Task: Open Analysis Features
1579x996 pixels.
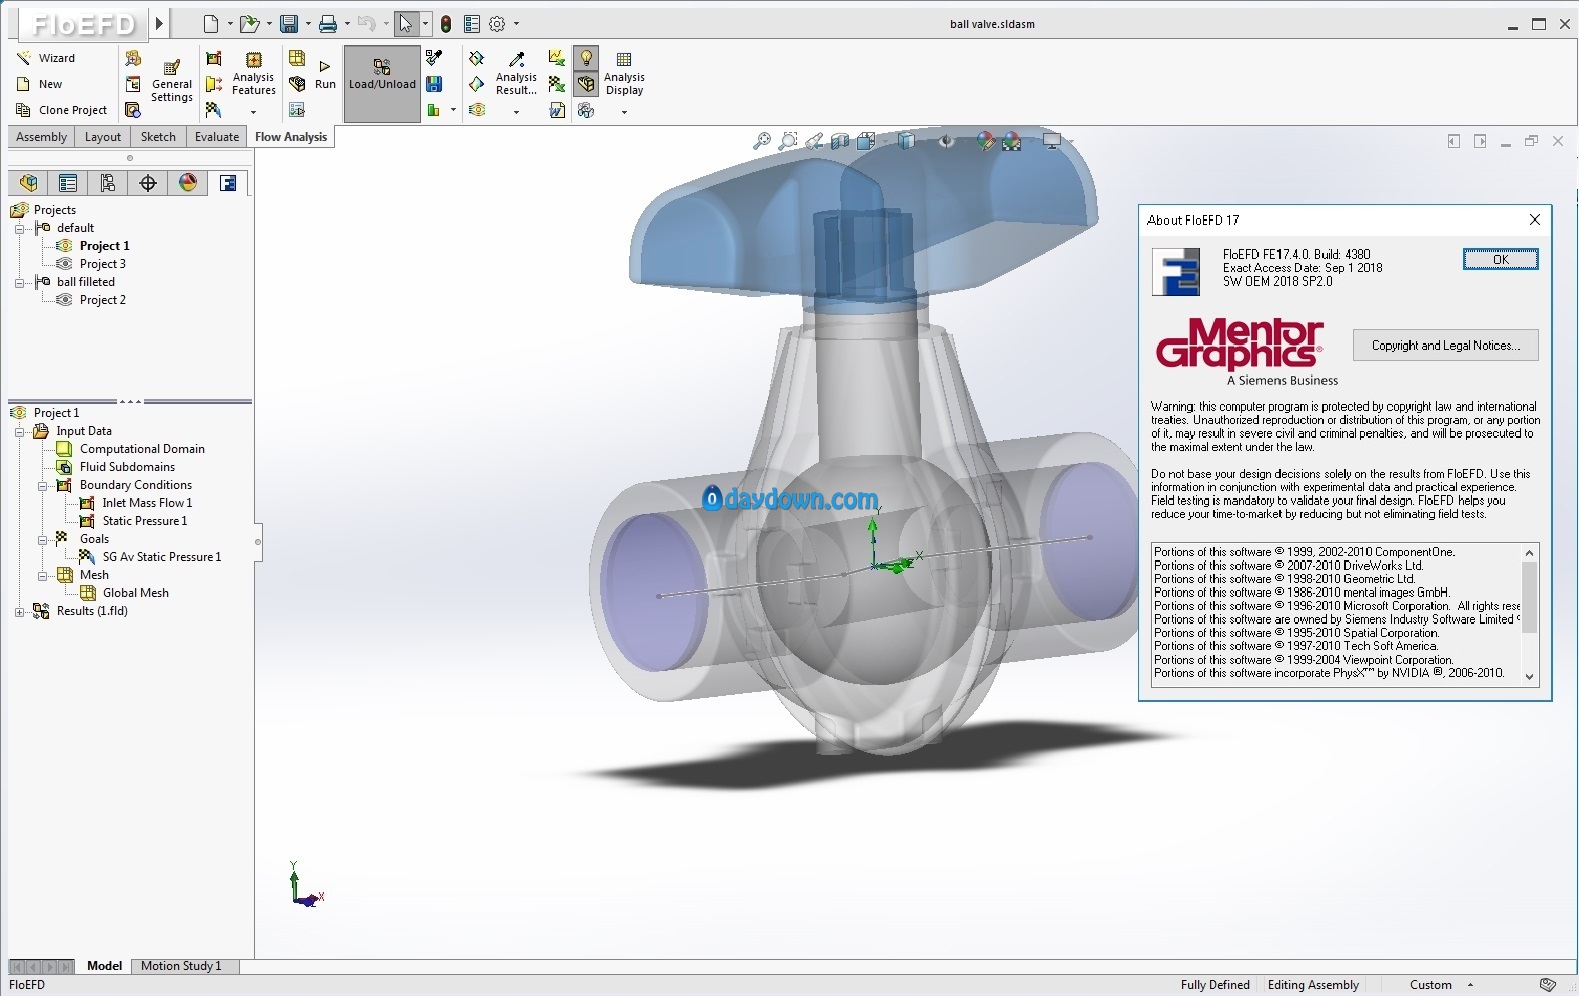Action: (x=253, y=75)
